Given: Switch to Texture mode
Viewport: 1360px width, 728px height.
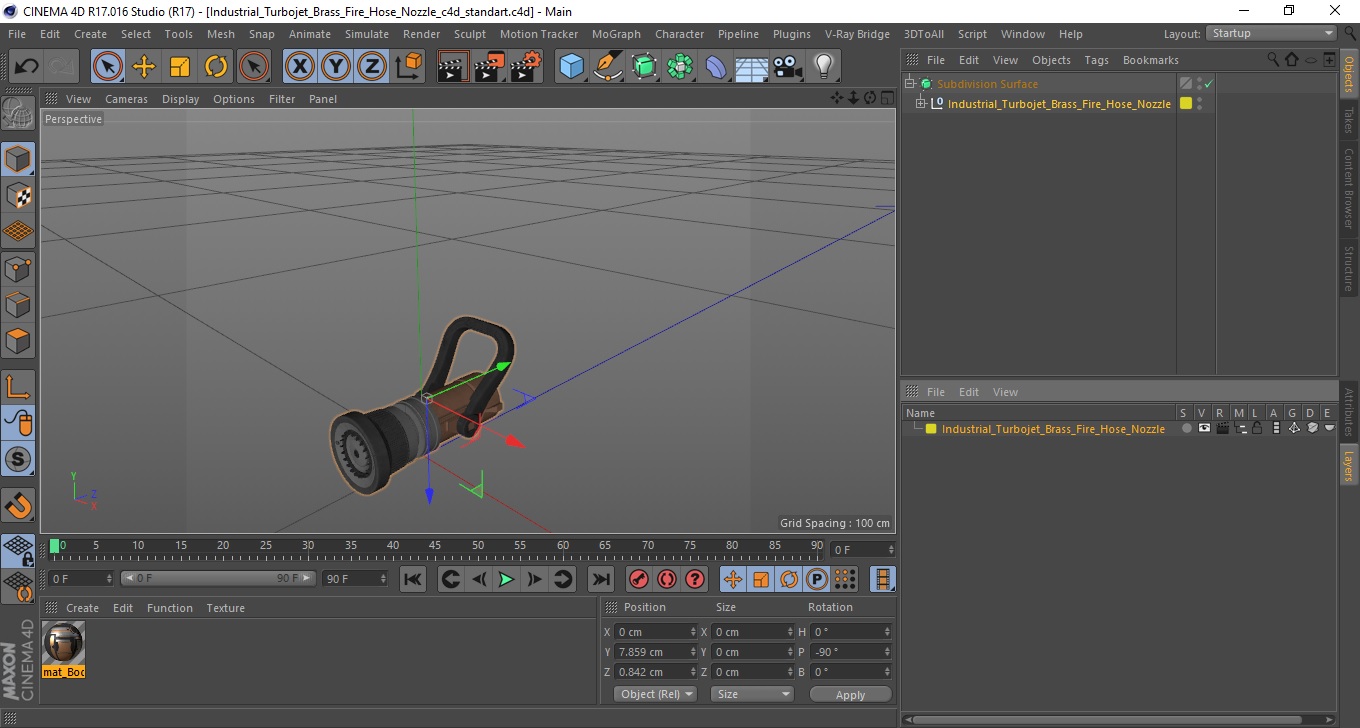Looking at the screenshot, I should [x=18, y=196].
